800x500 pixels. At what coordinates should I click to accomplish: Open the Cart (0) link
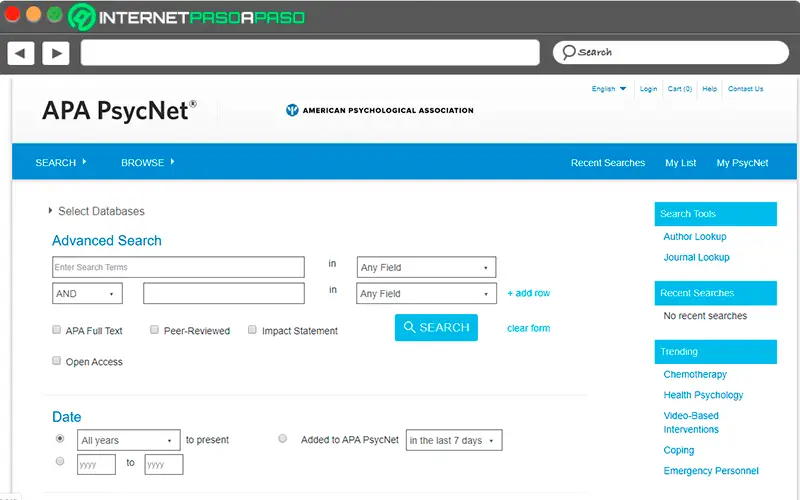click(x=680, y=89)
